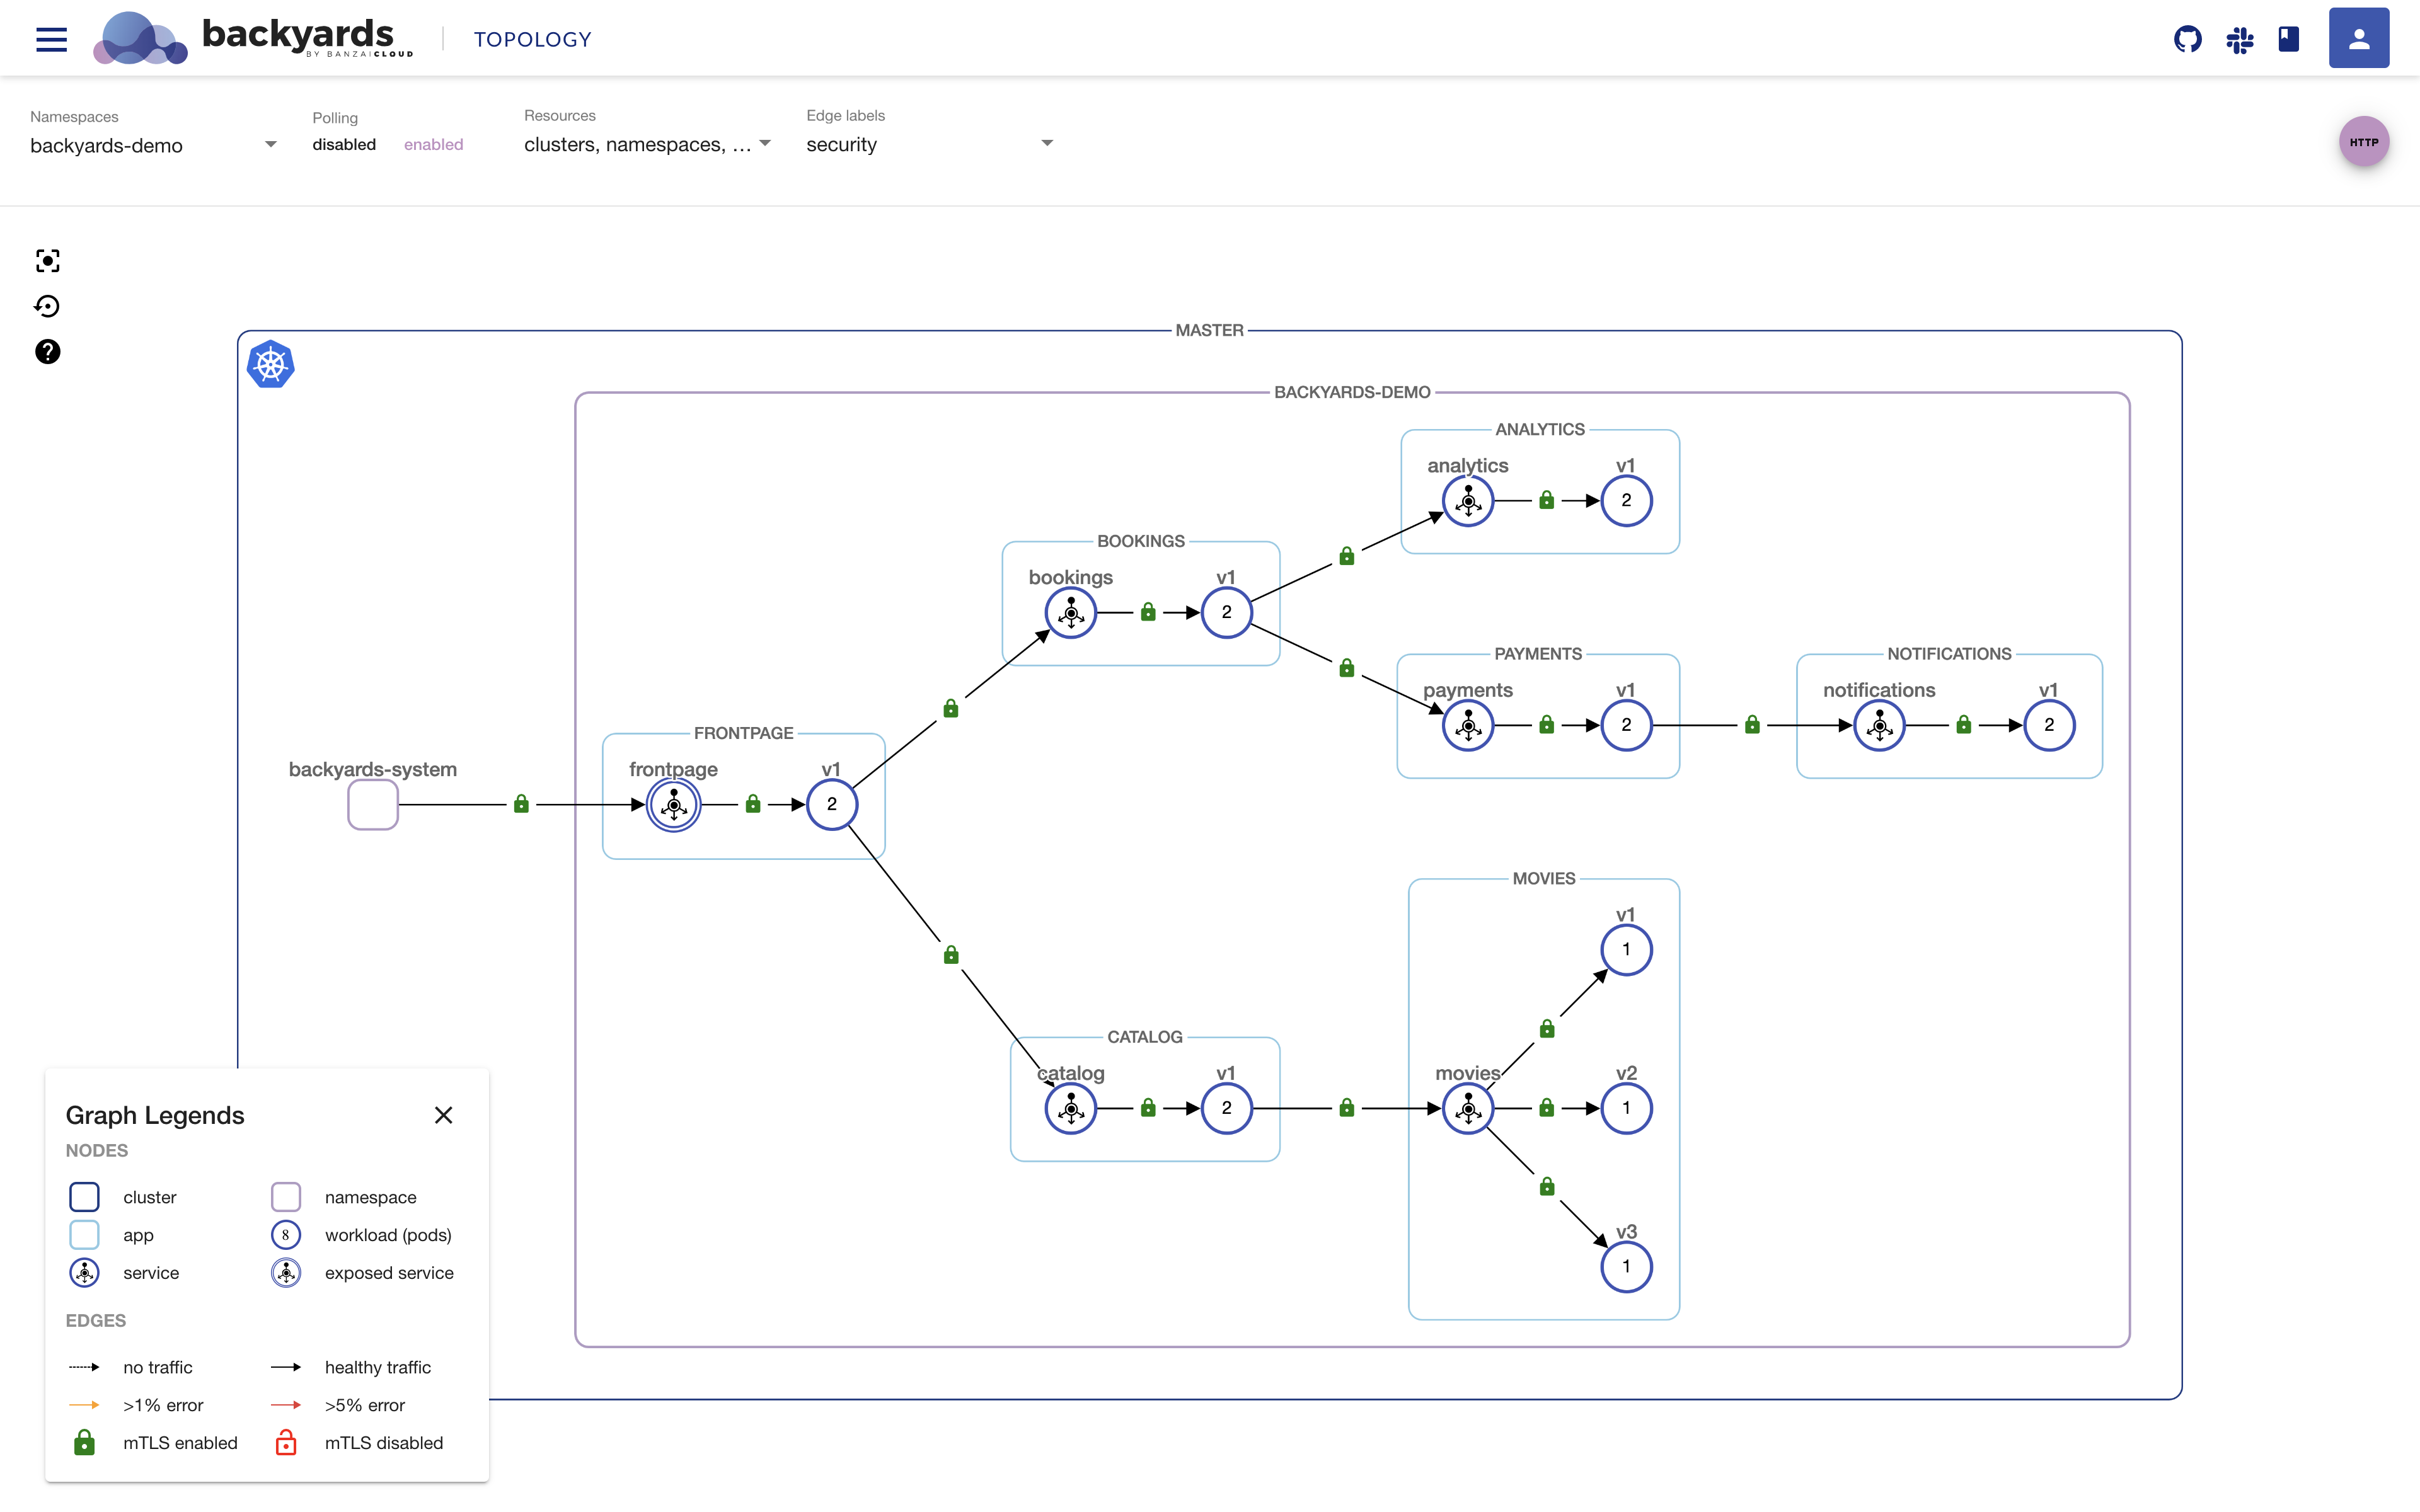Set polling to enabled
2420x1512 pixels.
433,144
